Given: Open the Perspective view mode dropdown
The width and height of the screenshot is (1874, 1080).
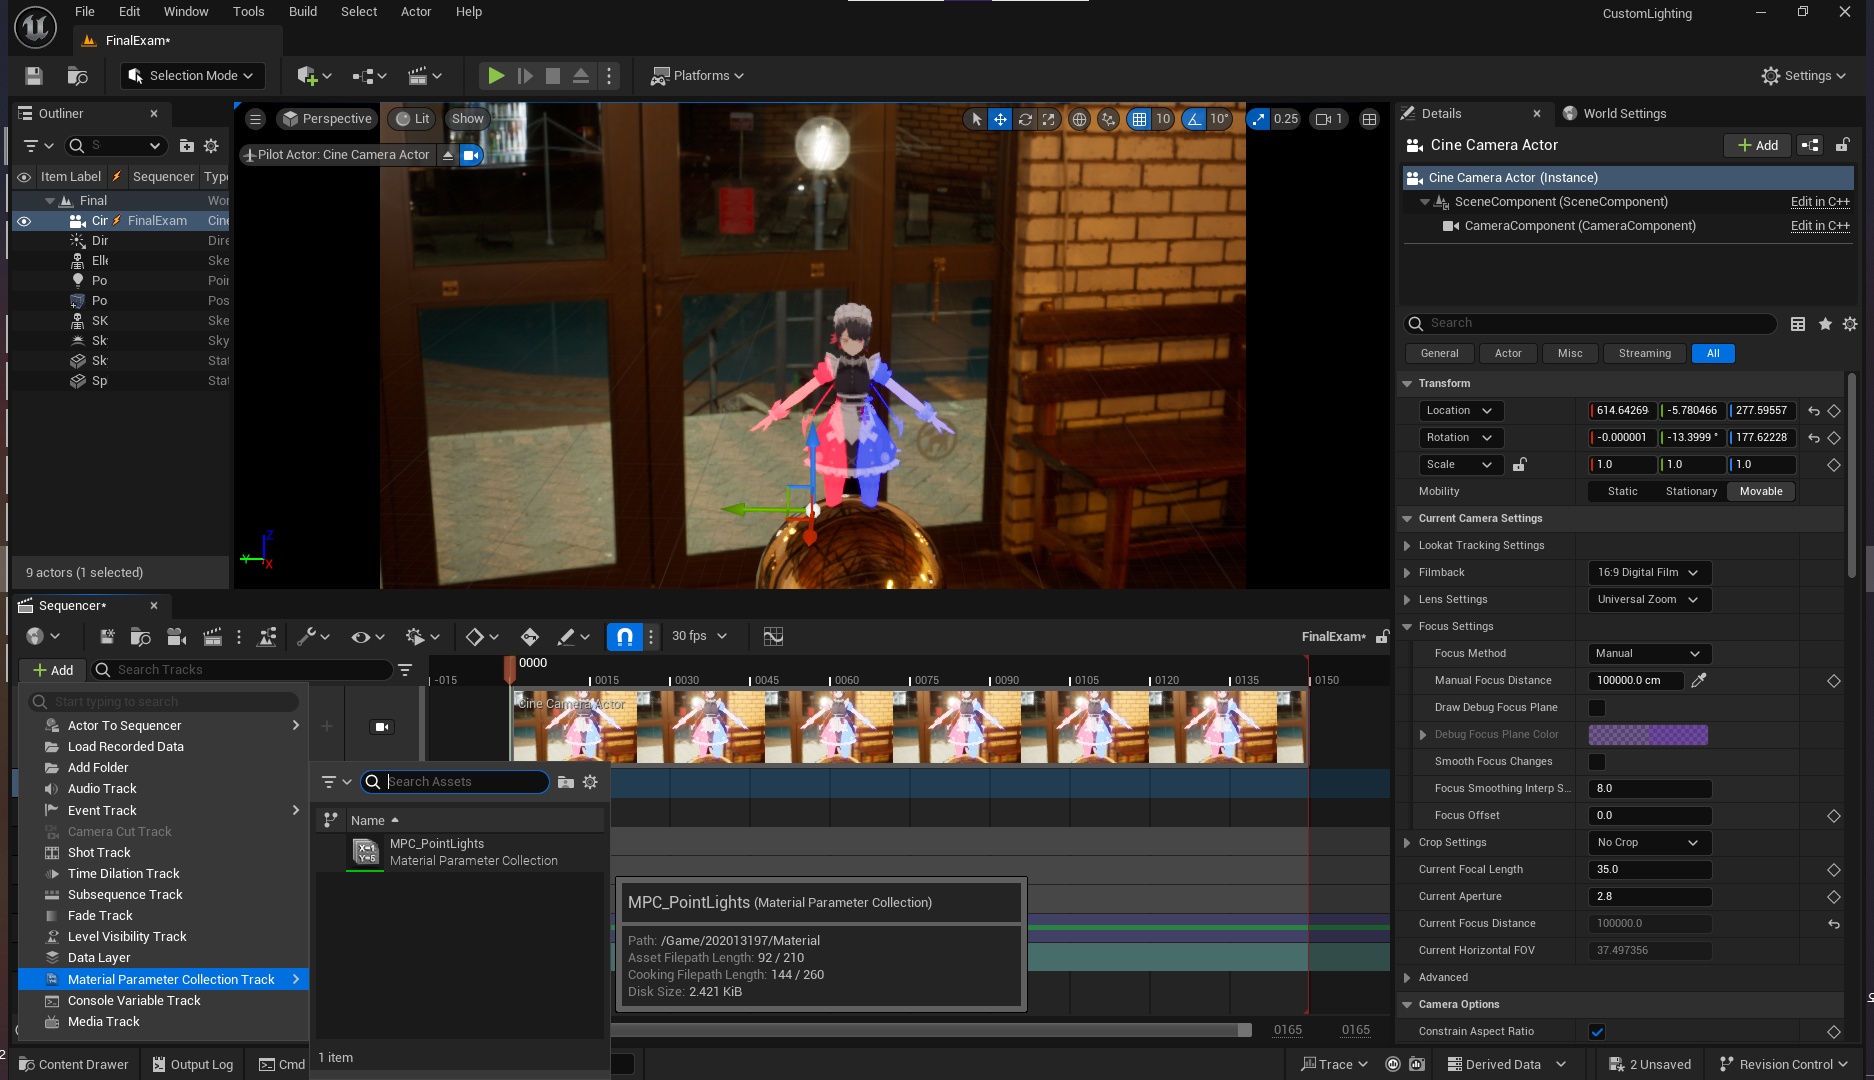Looking at the screenshot, I should 328,119.
